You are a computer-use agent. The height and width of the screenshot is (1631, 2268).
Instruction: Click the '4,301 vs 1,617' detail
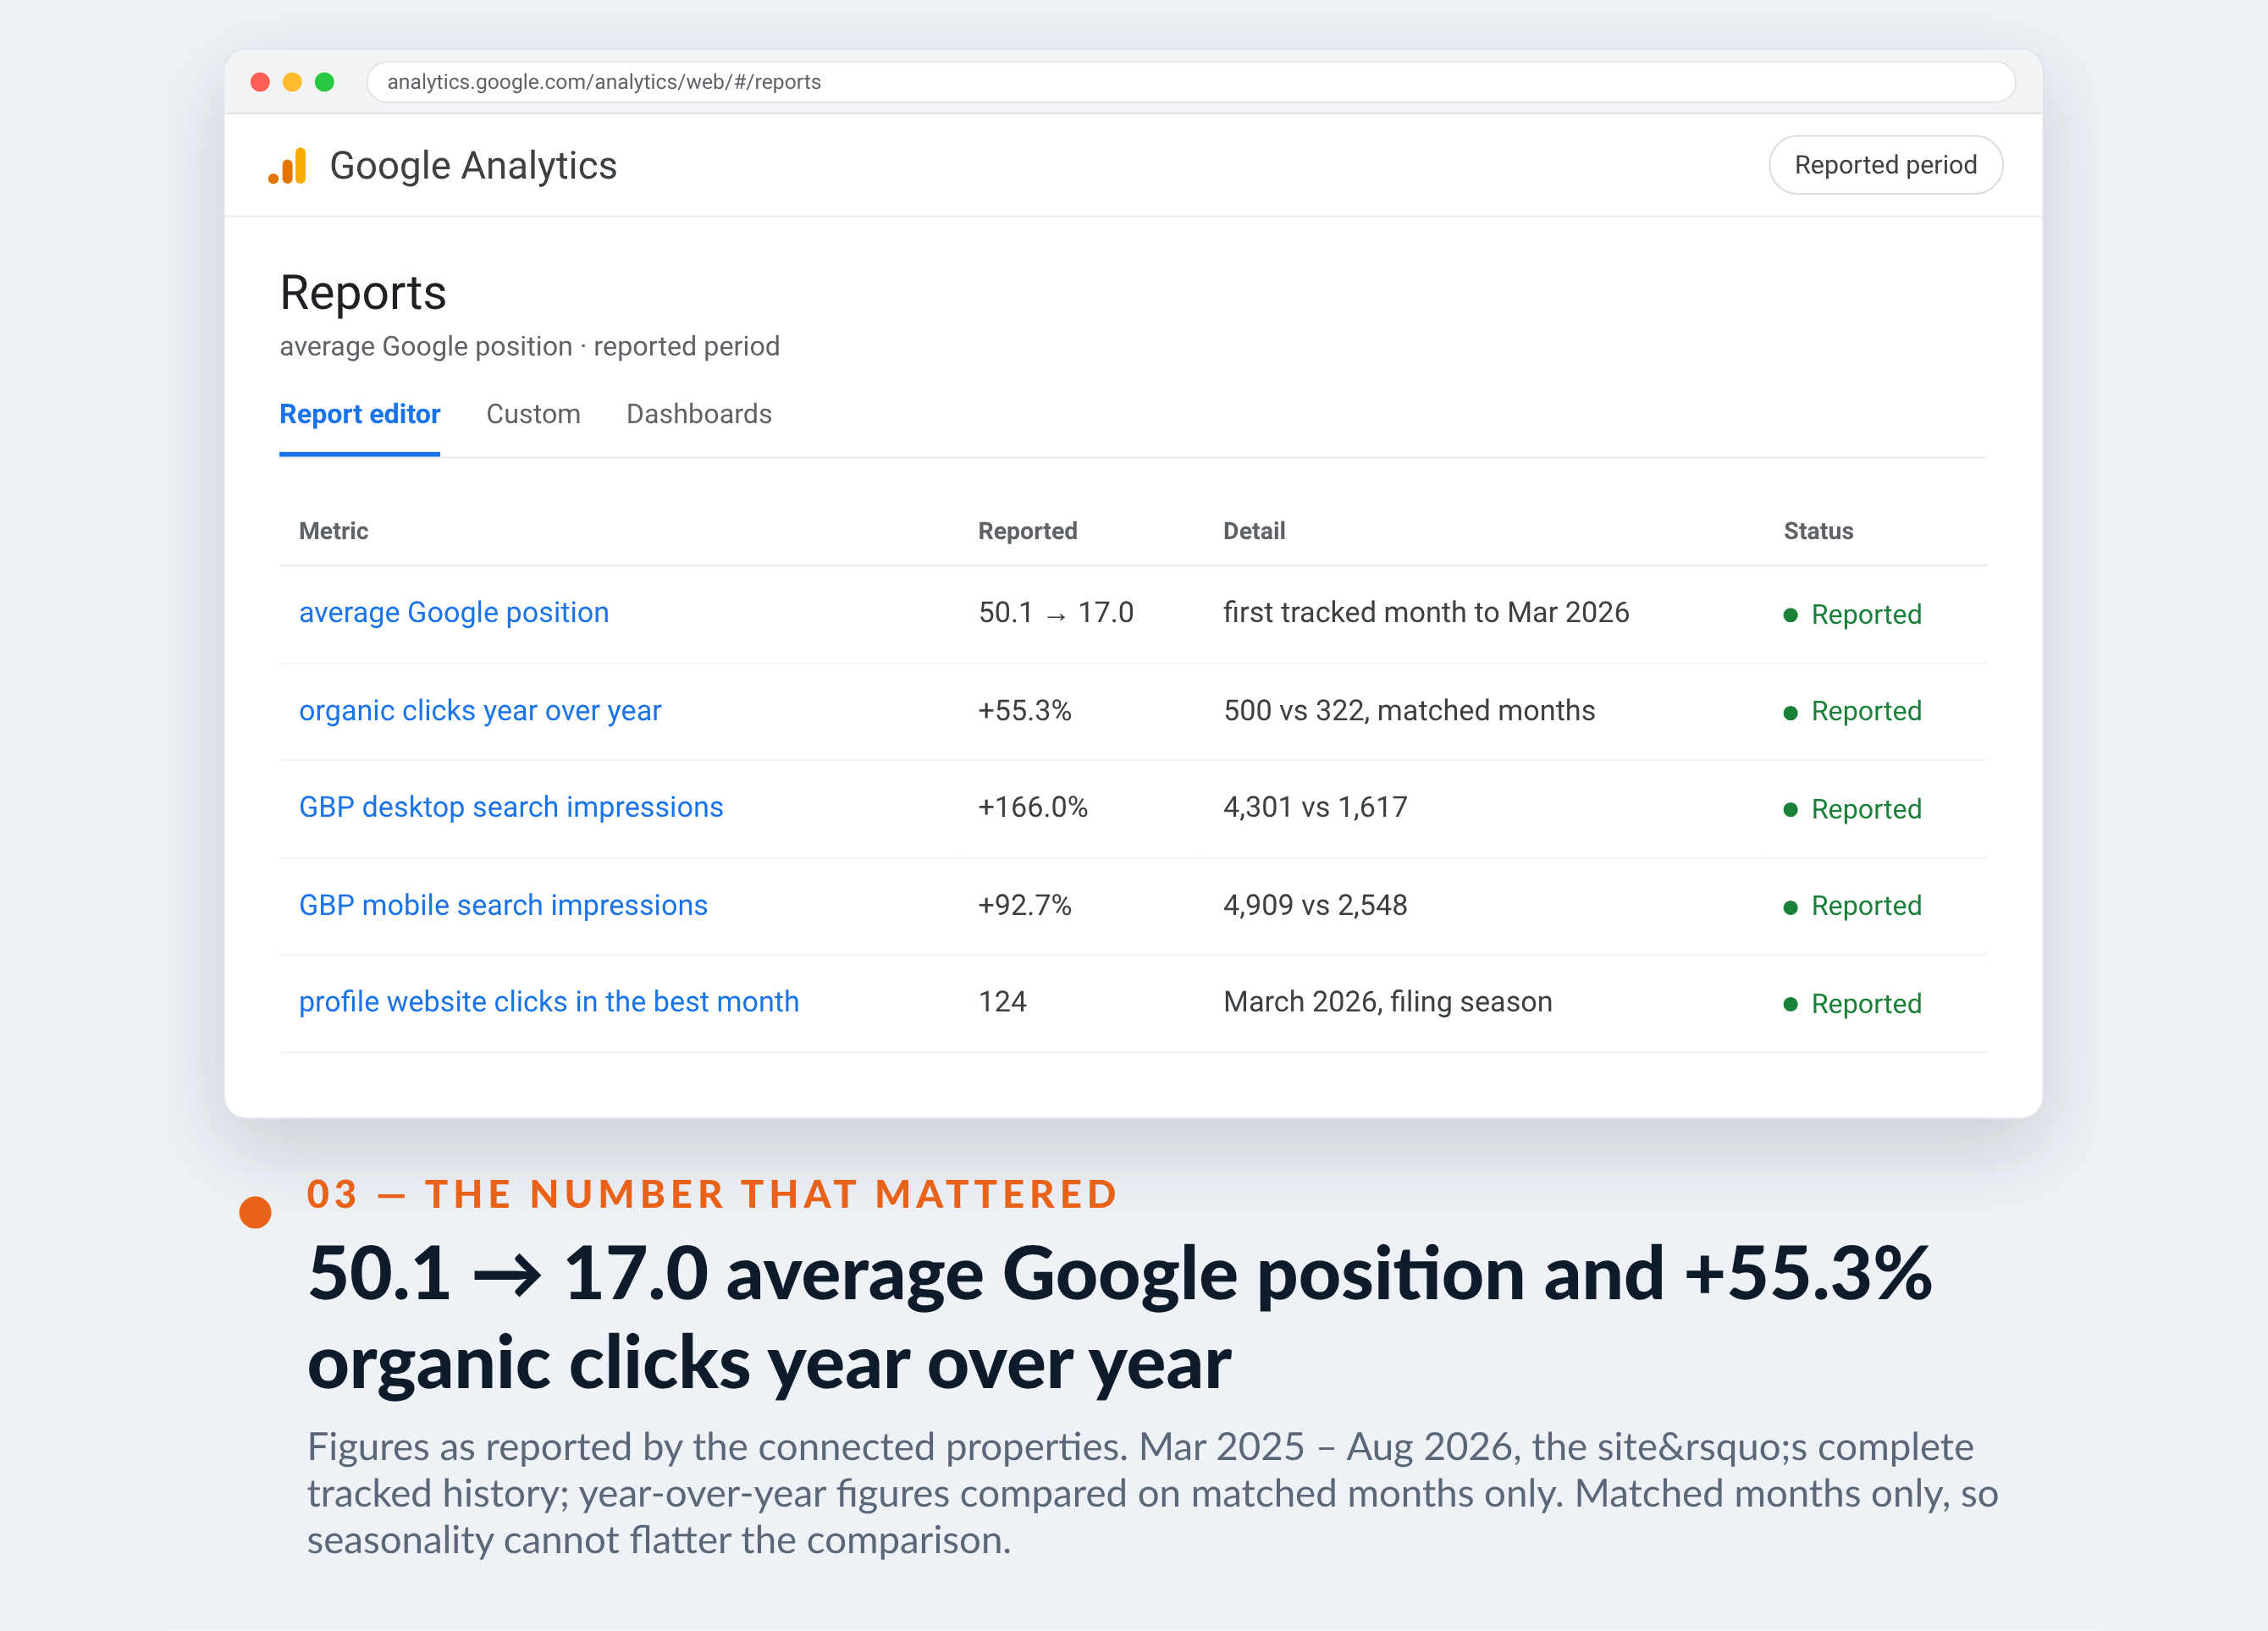[x=1315, y=807]
